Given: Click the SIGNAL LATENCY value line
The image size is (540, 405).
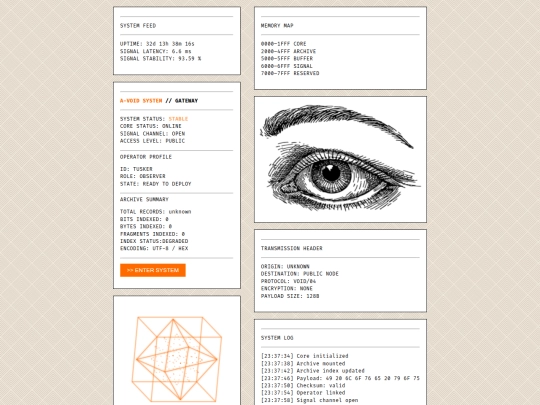Looking at the screenshot, I should (155, 51).
